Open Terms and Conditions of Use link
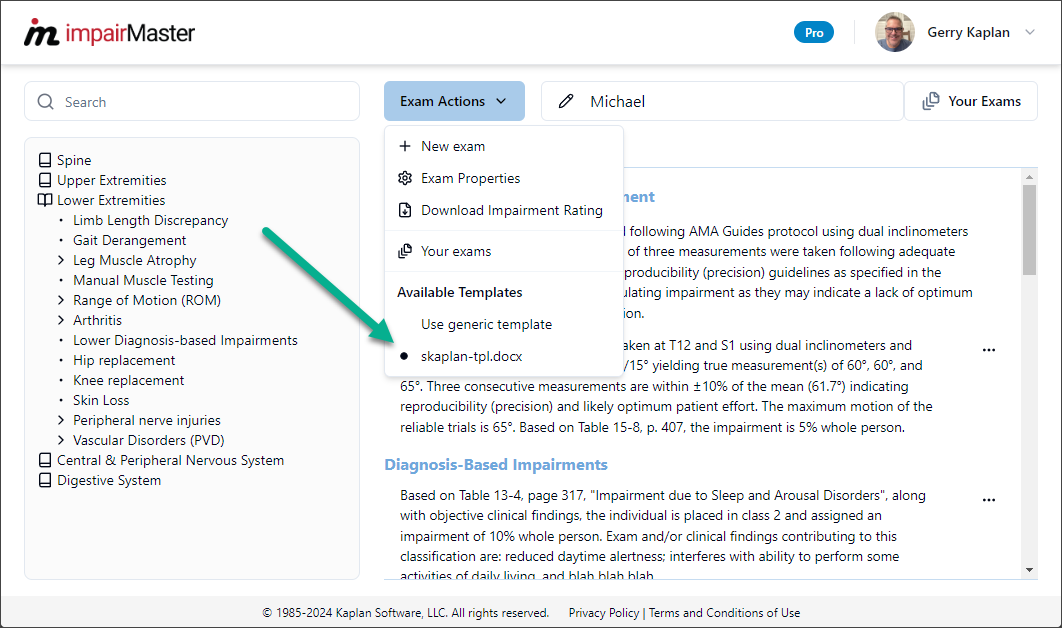This screenshot has height=628, width=1062. [x=724, y=612]
